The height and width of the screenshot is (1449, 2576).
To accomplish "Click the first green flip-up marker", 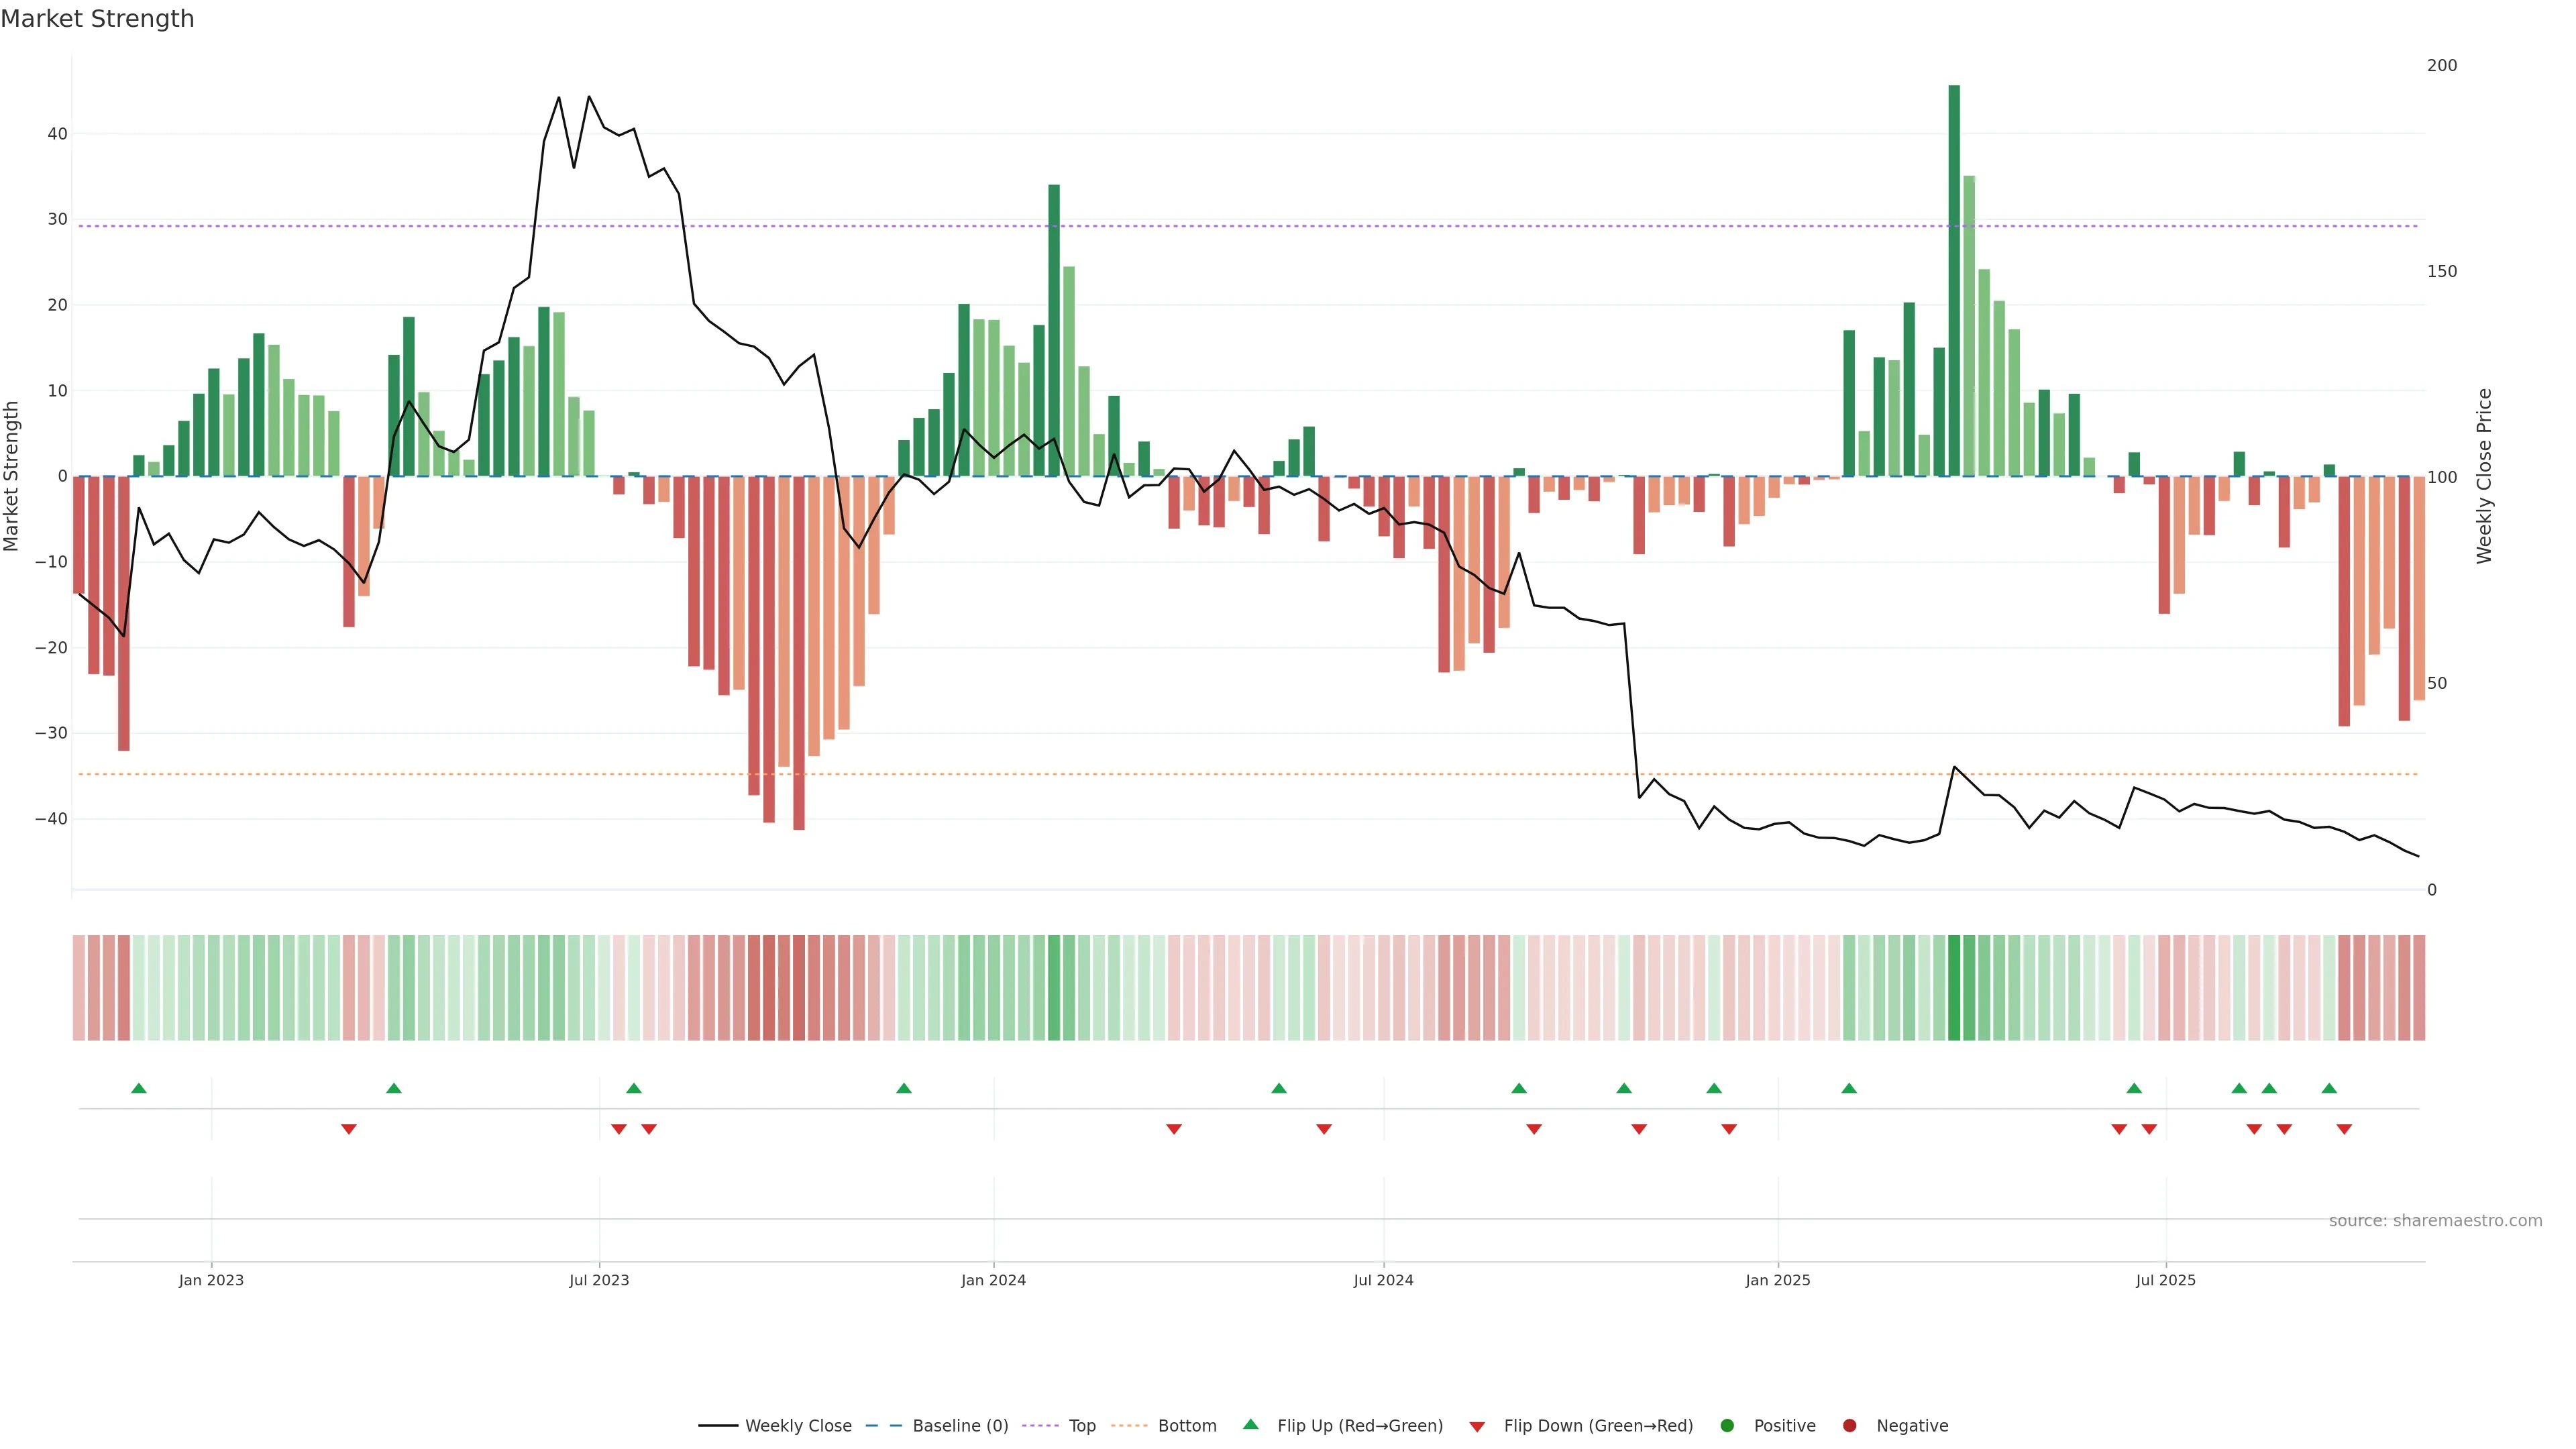I will point(139,1088).
